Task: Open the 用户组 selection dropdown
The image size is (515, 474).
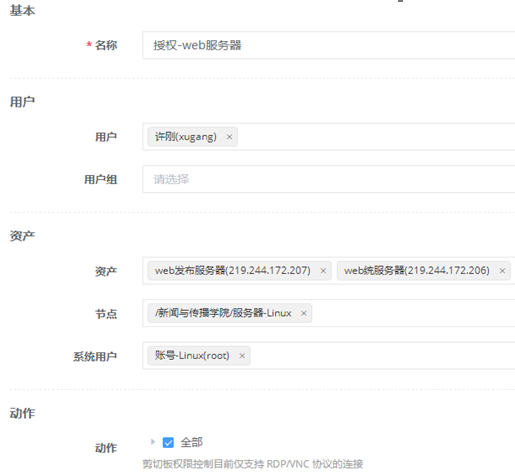Action: [x=329, y=179]
